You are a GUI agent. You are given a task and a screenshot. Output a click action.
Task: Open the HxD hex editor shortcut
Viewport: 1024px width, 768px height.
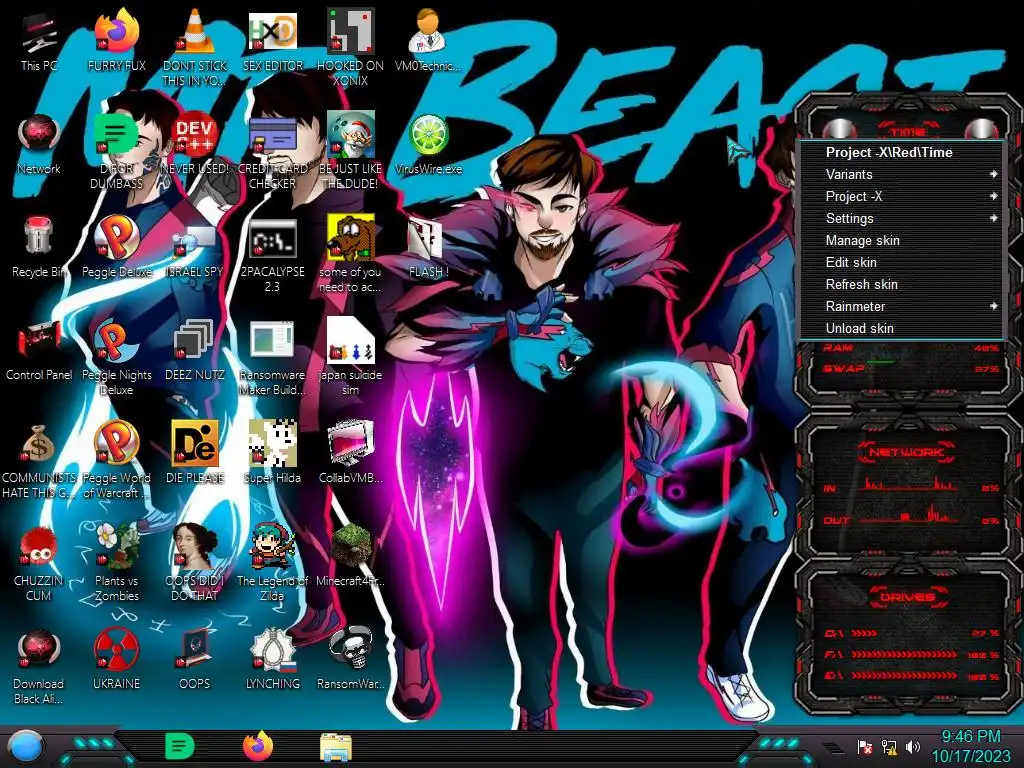pyautogui.click(x=272, y=33)
